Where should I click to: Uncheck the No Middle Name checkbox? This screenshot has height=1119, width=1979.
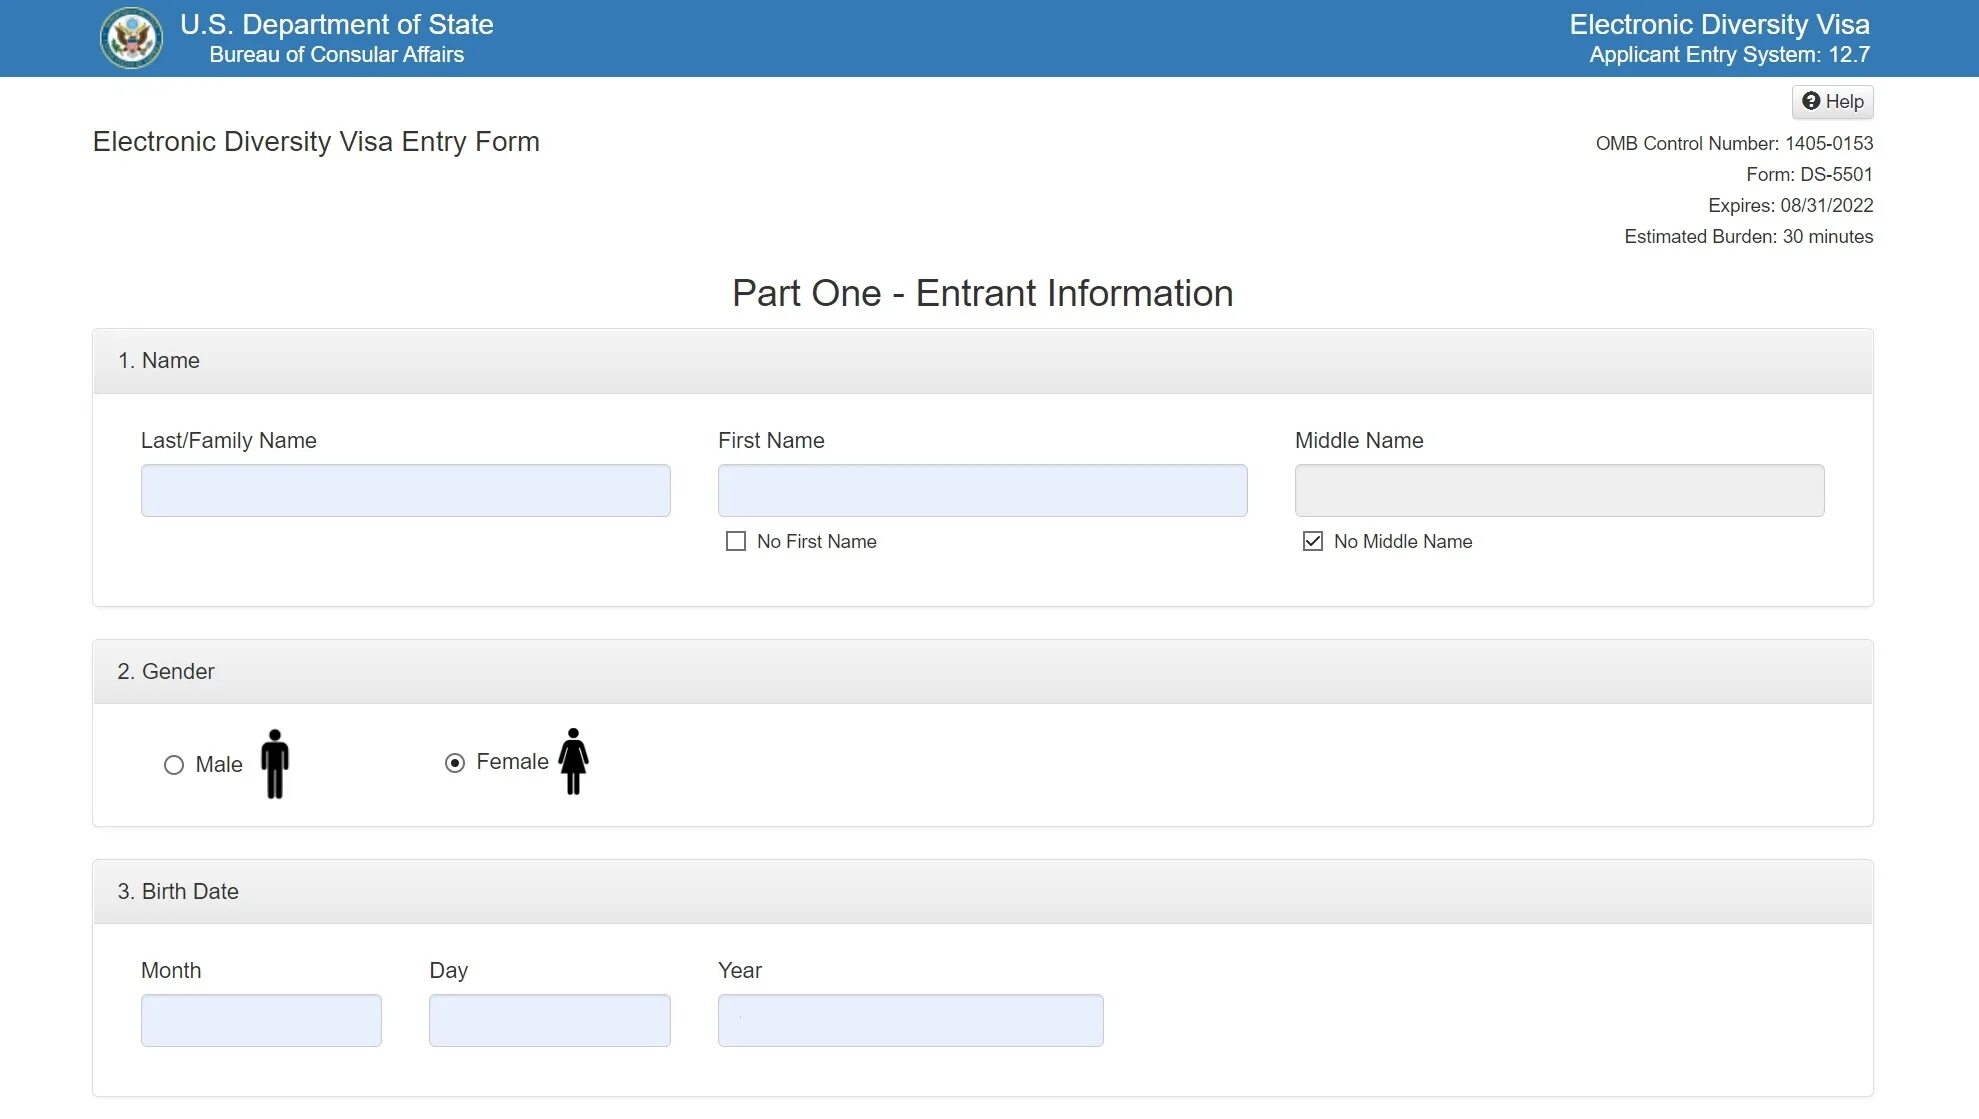pyautogui.click(x=1313, y=541)
